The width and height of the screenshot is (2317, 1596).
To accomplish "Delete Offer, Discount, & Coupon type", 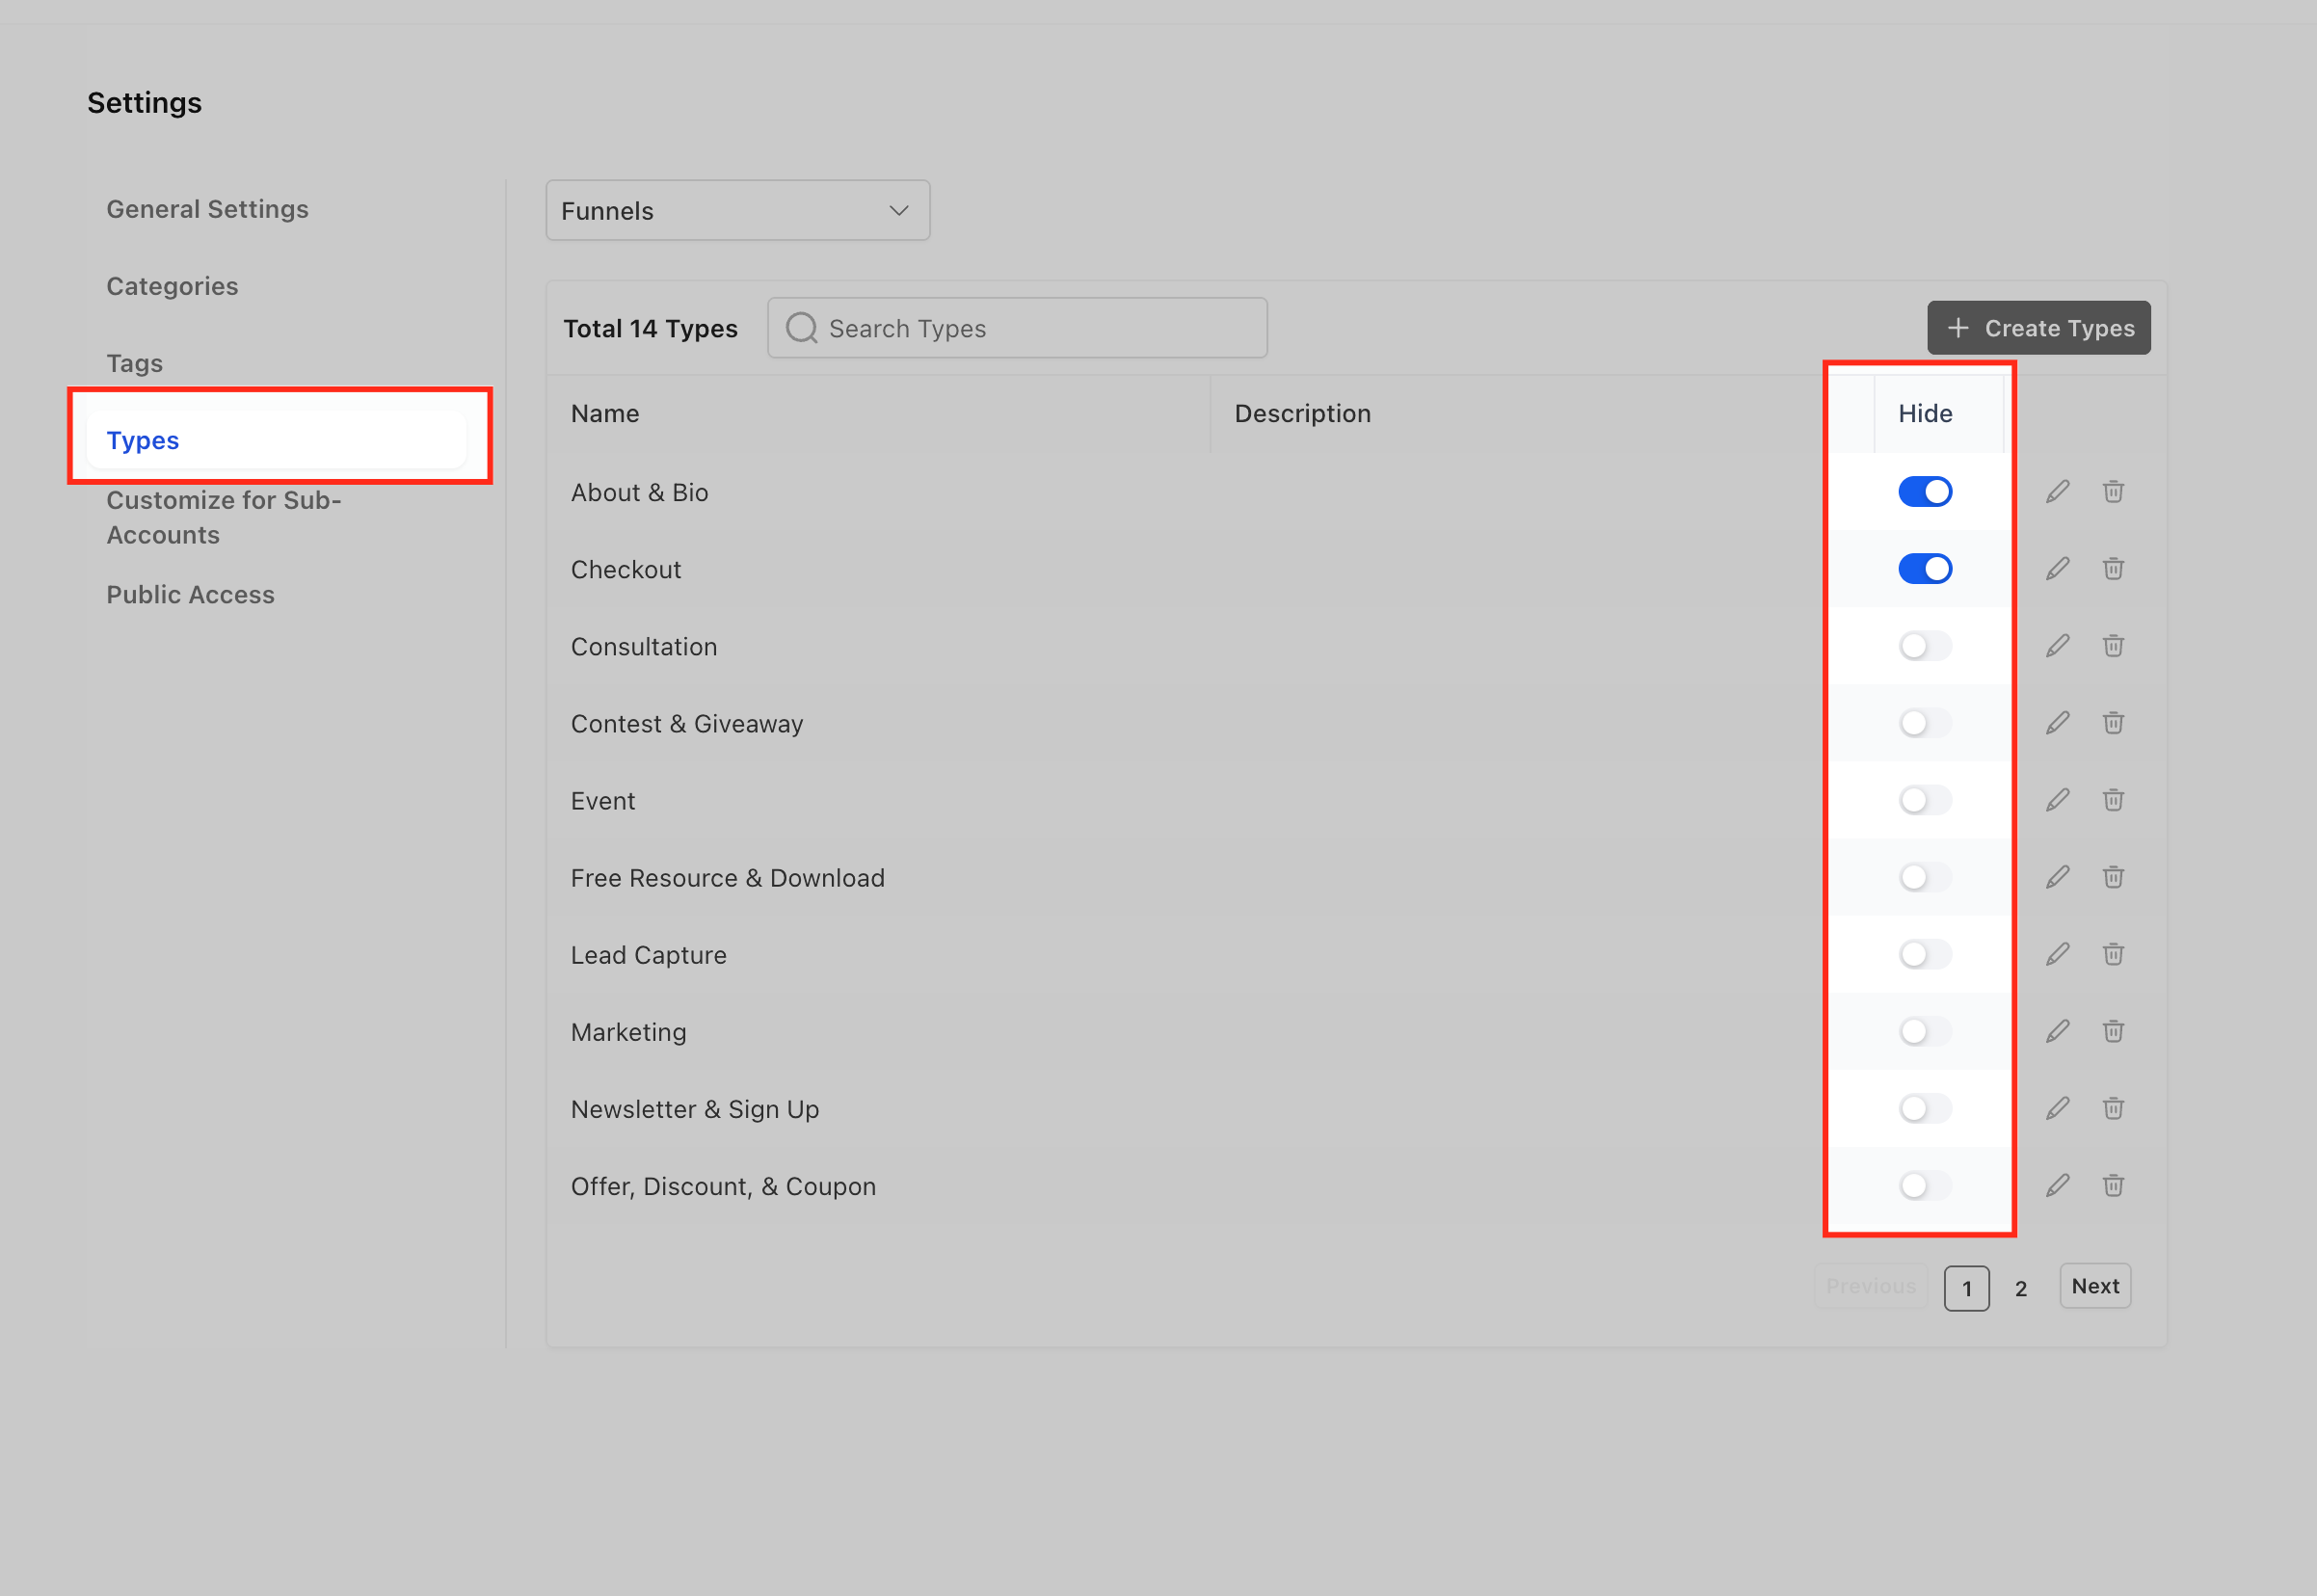I will tap(2112, 1185).
